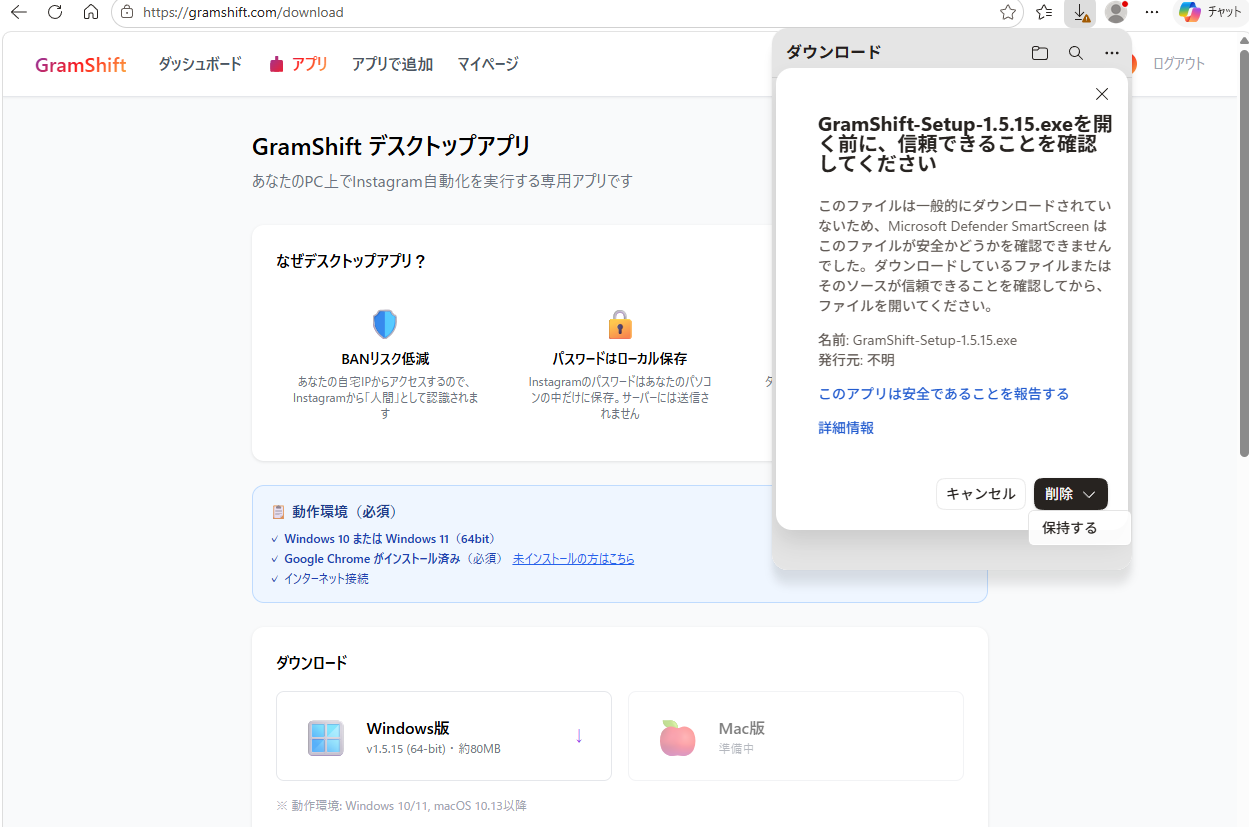This screenshot has width=1249, height=827.
Task: Open the 詳細情報 link
Action: 846,428
